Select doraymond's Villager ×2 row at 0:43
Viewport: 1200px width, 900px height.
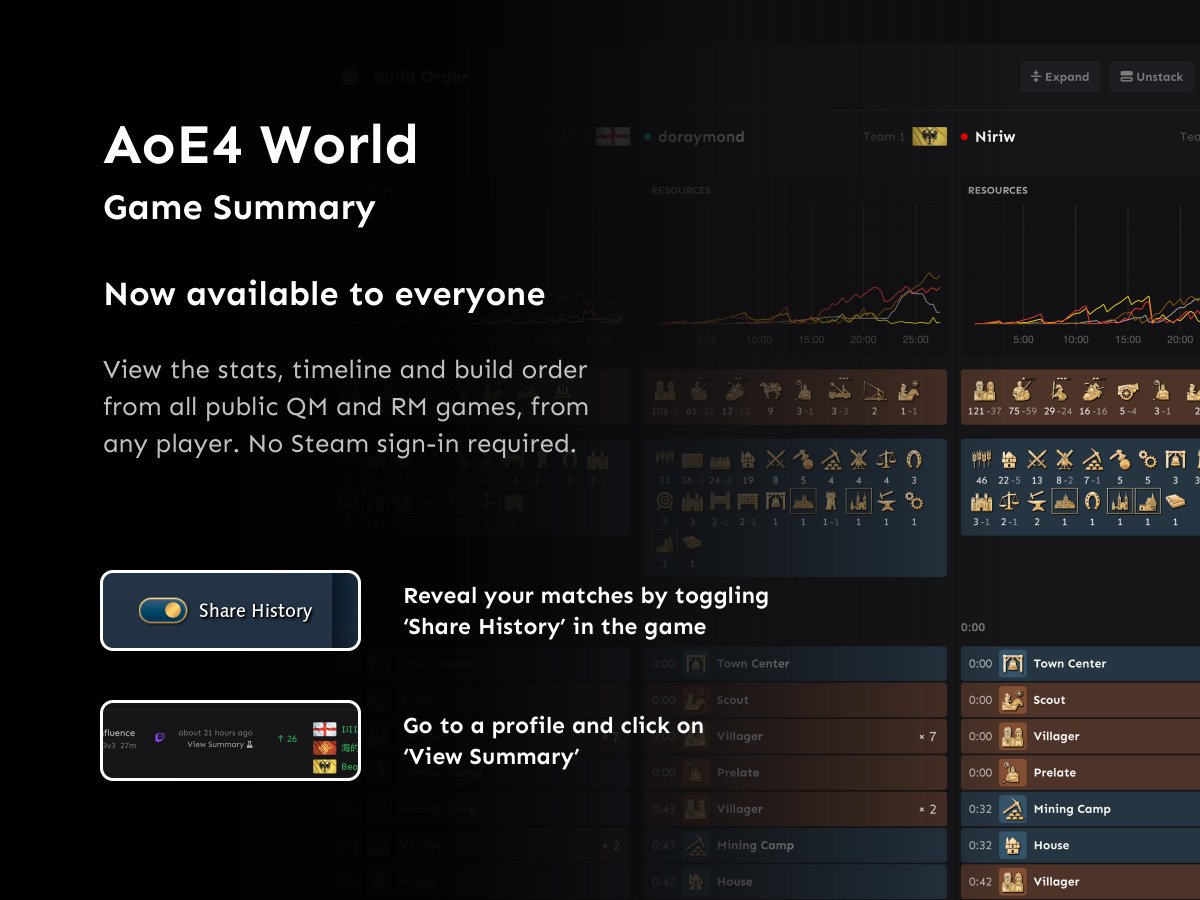point(795,809)
